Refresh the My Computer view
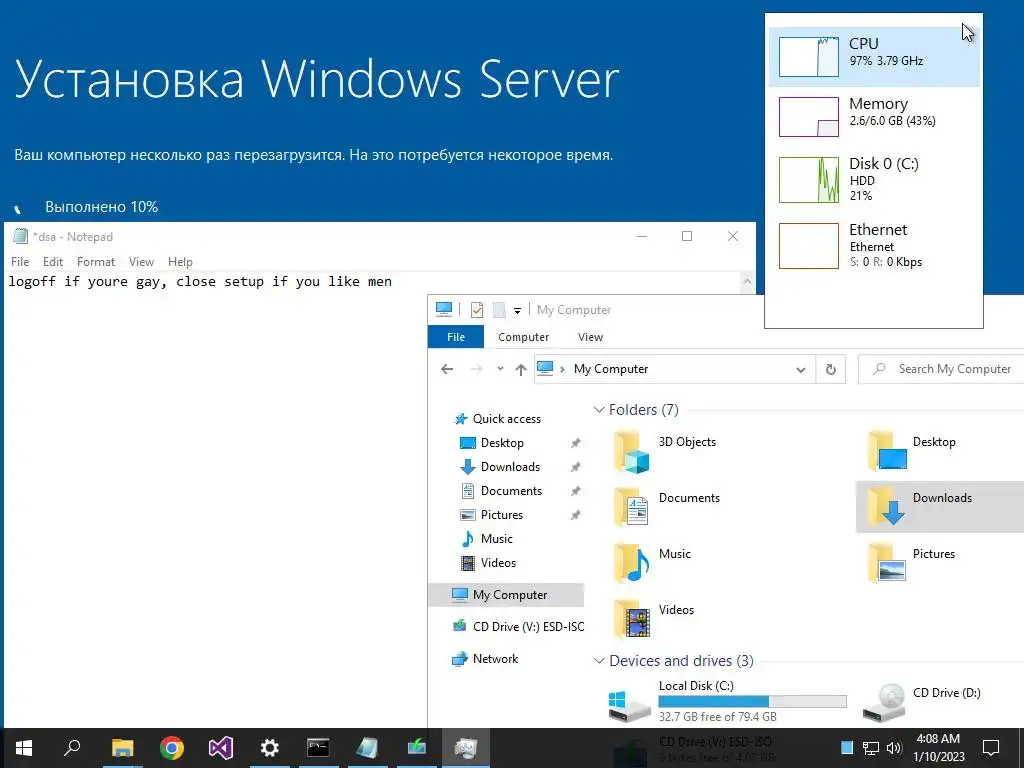This screenshot has height=768, width=1024. (831, 369)
